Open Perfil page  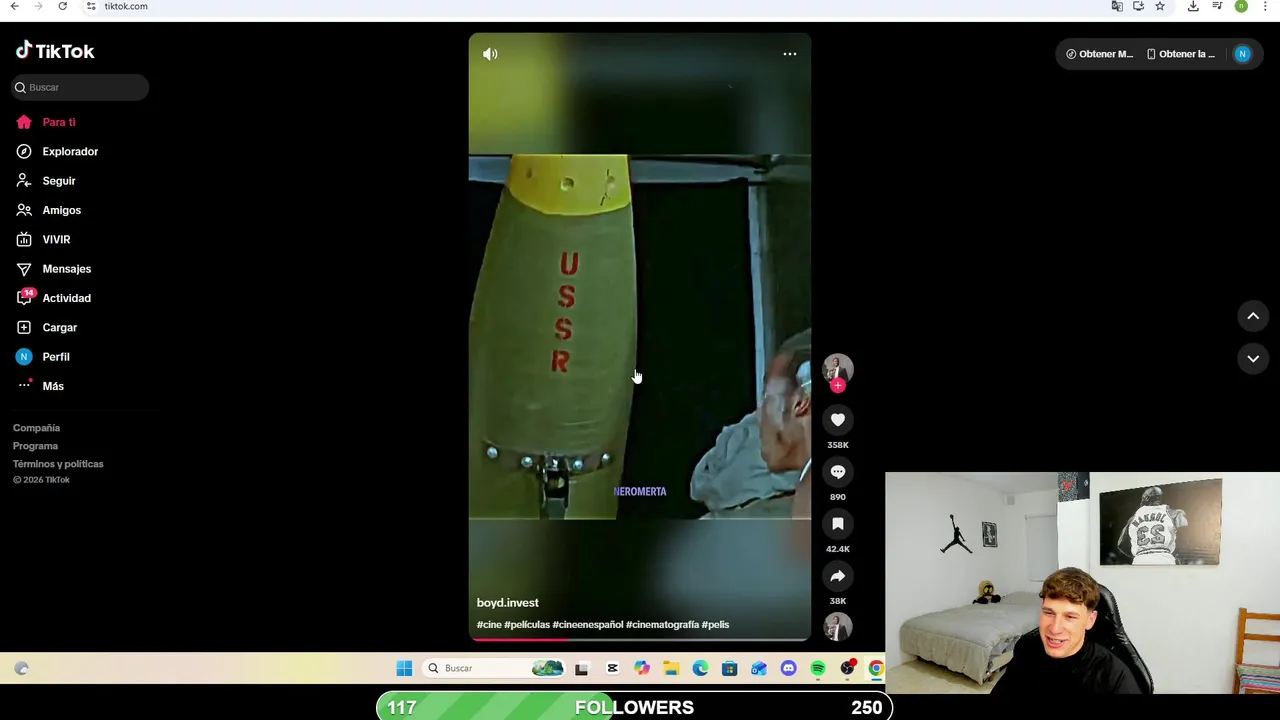(x=55, y=357)
